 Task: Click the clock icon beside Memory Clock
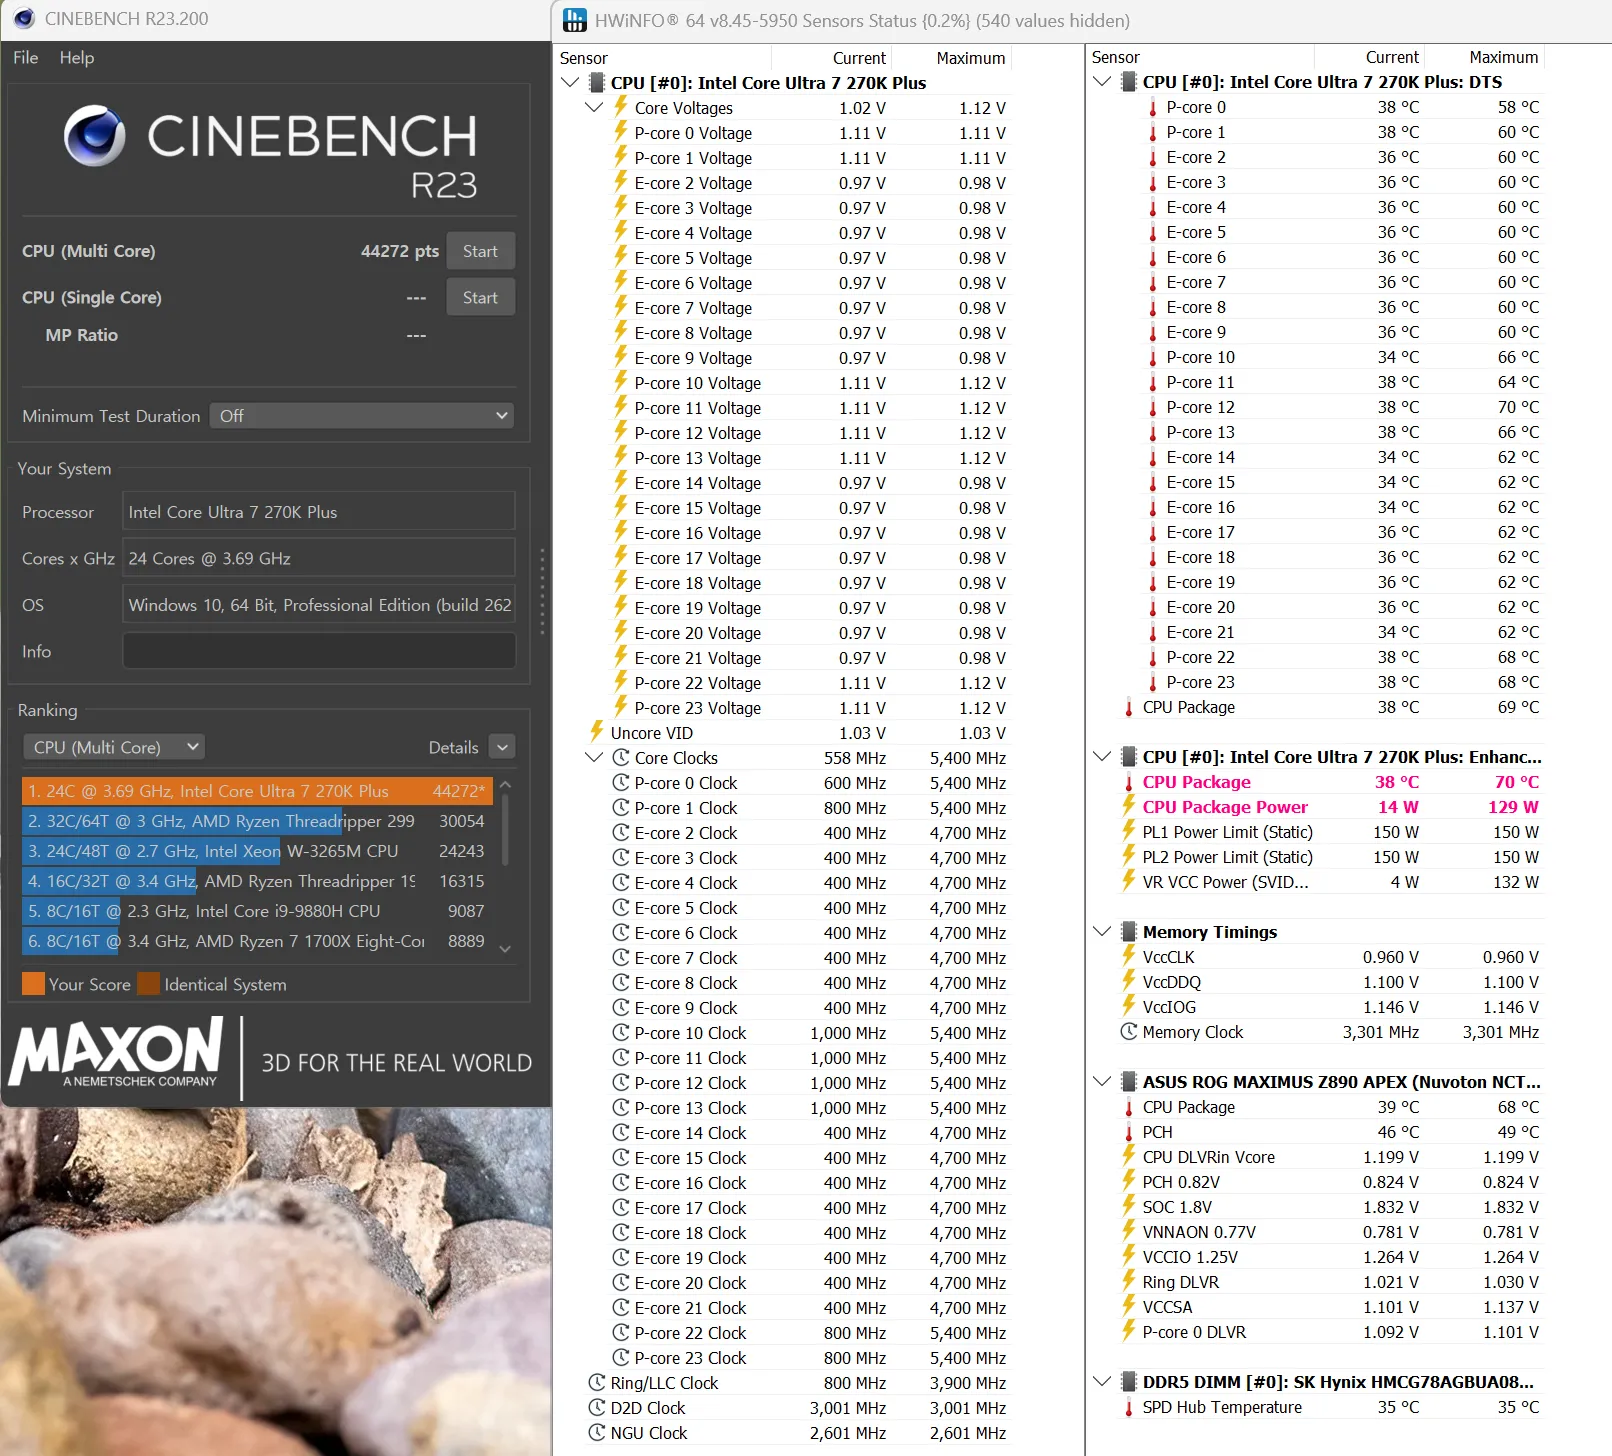point(1129,1032)
